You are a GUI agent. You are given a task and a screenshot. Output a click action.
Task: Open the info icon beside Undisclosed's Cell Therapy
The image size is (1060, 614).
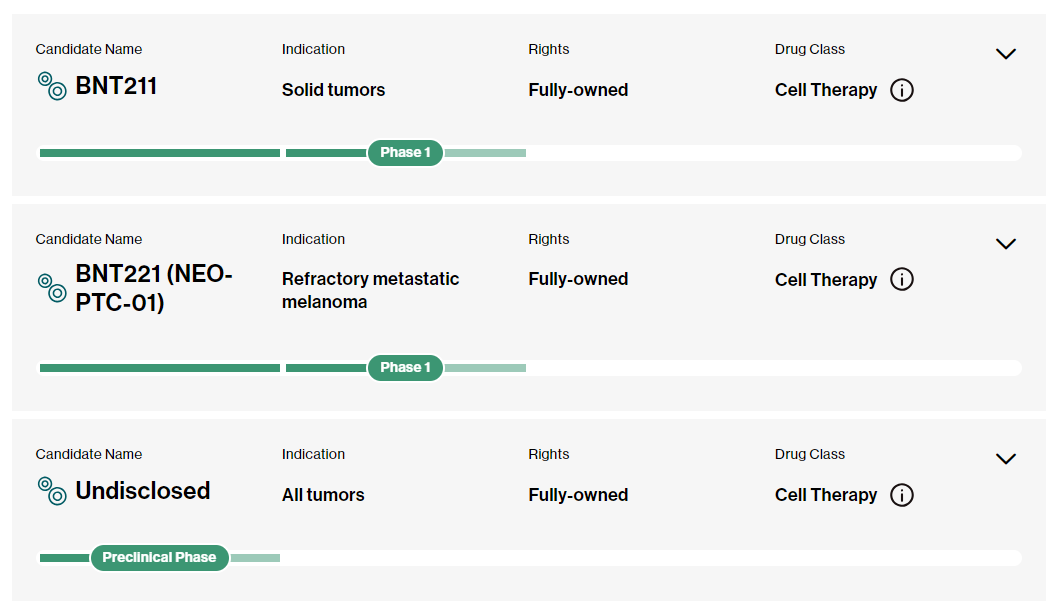(902, 495)
